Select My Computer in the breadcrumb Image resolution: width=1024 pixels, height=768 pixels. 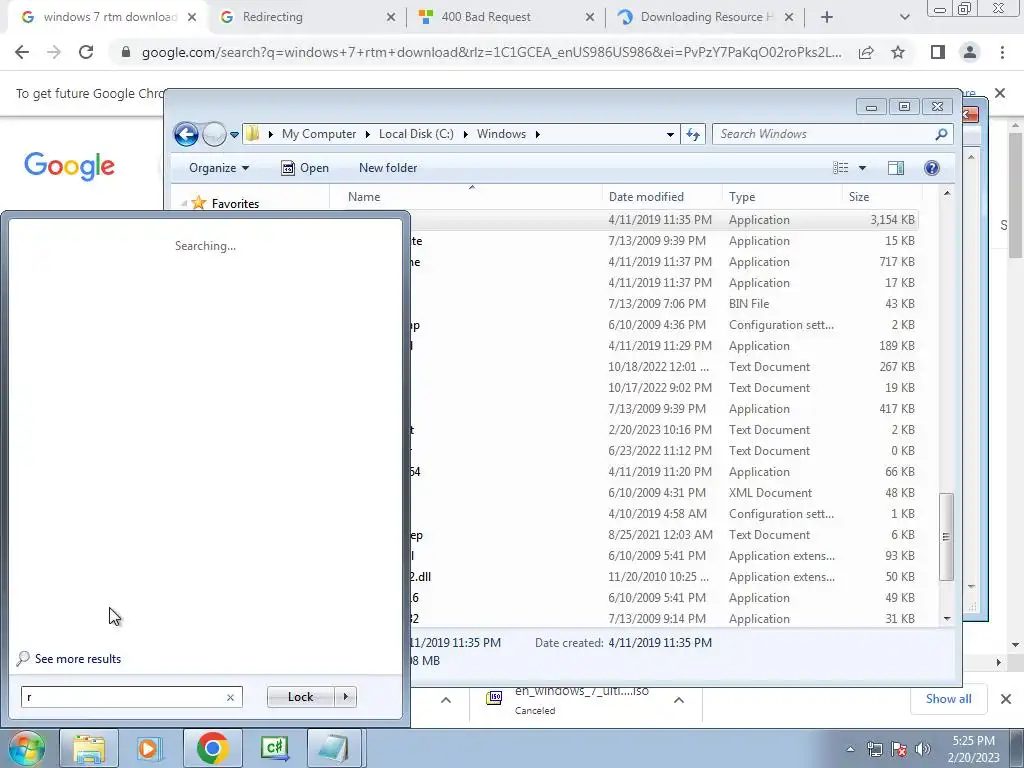[x=319, y=134]
